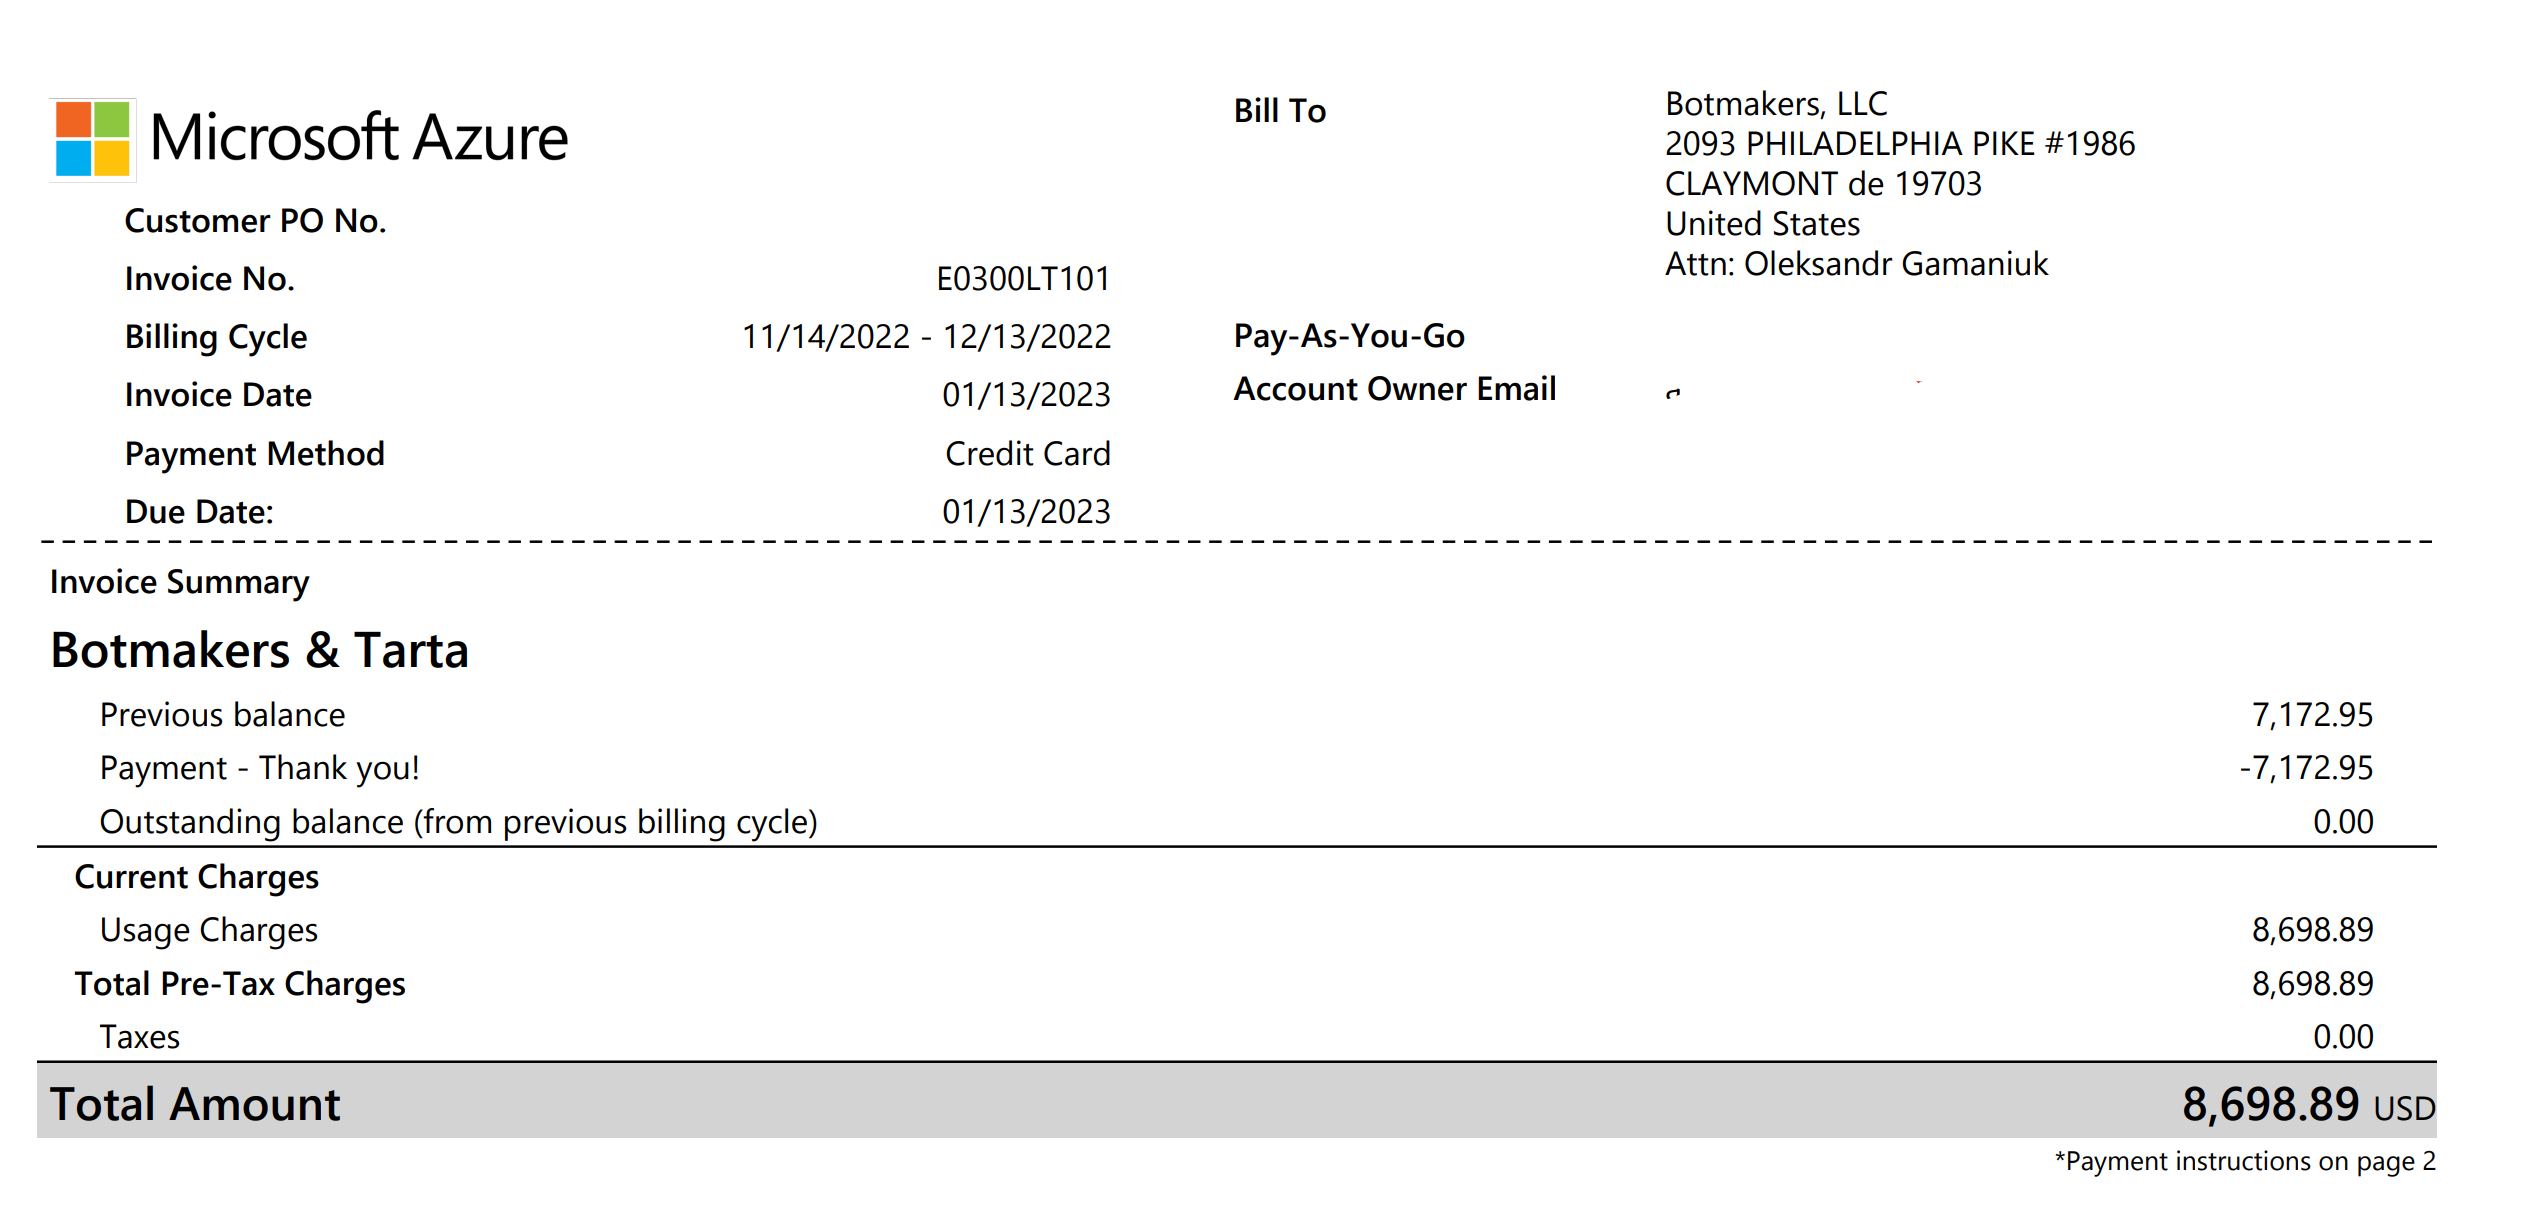This screenshot has width=2539, height=1229.
Task: Select the Botmakers, LLC company name
Action: 1775,104
